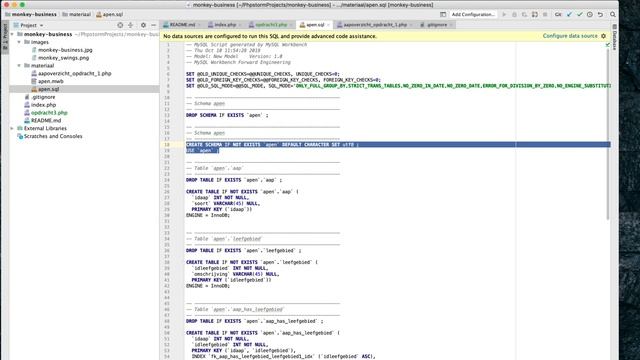This screenshot has height=360, width=640.
Task: Open the Database tool window strip
Action: [x=615, y=37]
